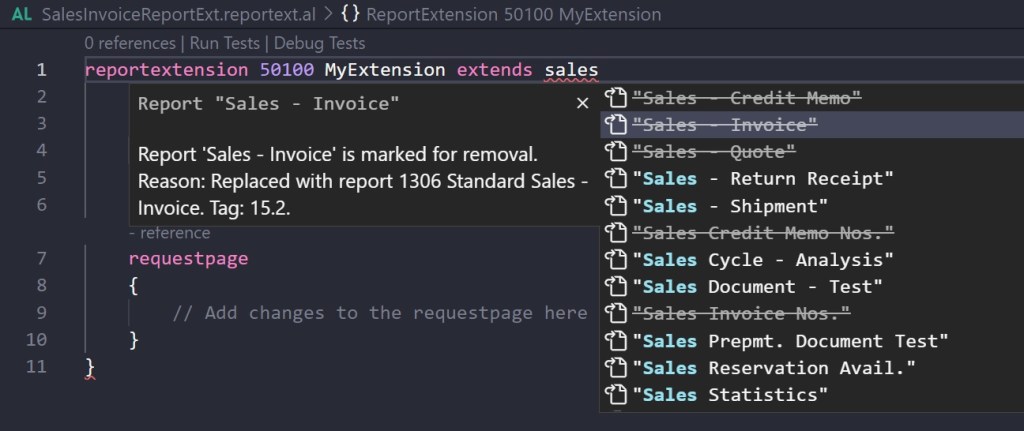This screenshot has height=431, width=1024.
Task: Click the report icon next to "Sales - Shipment"
Action: 616,206
